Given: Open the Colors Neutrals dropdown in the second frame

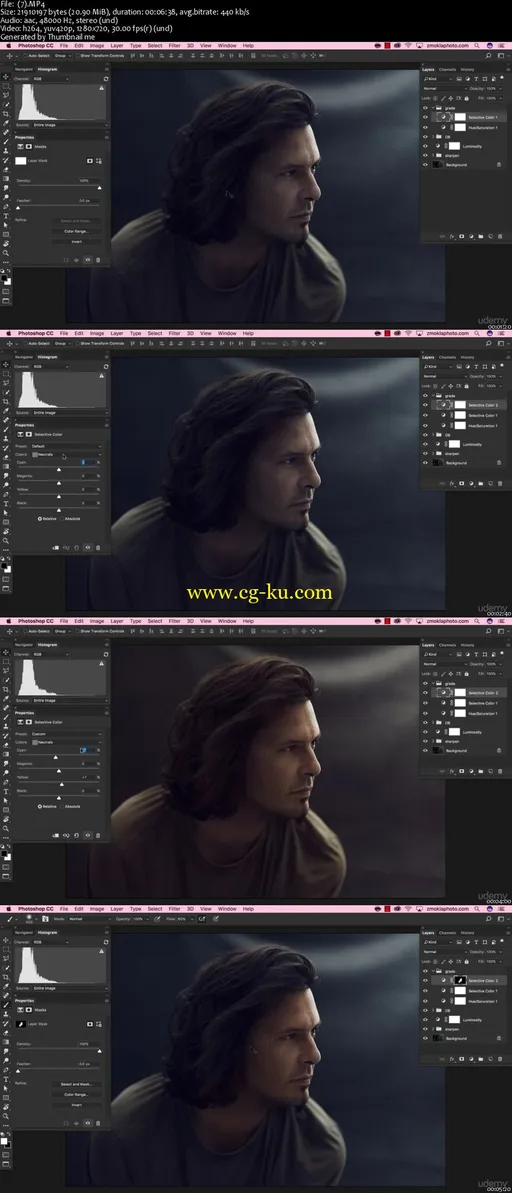Looking at the screenshot, I should [66, 454].
